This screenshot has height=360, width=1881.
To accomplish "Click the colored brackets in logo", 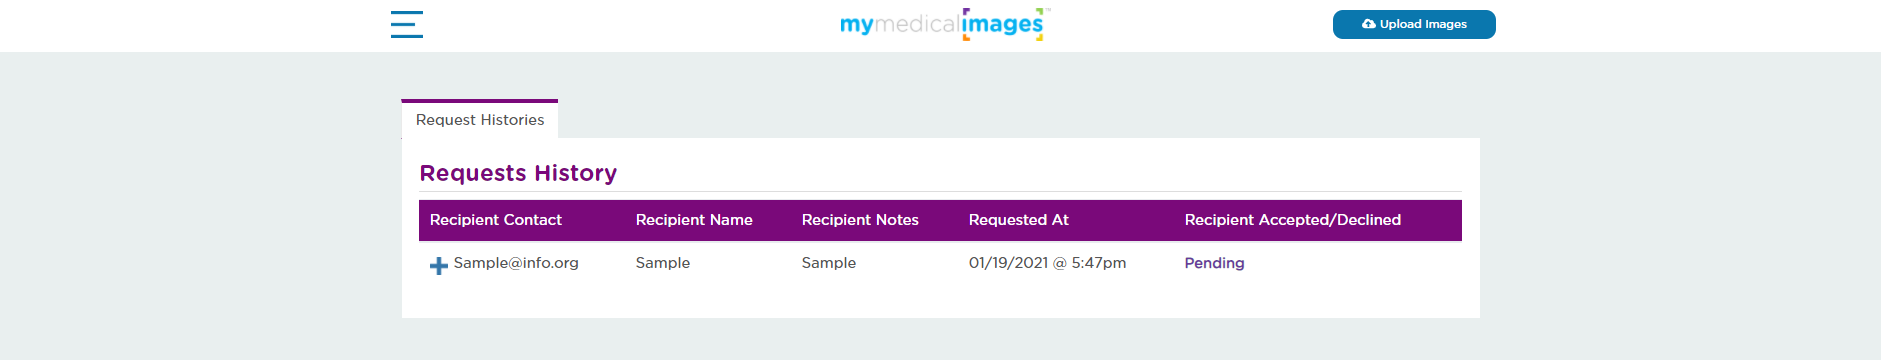I will click(x=1003, y=24).
